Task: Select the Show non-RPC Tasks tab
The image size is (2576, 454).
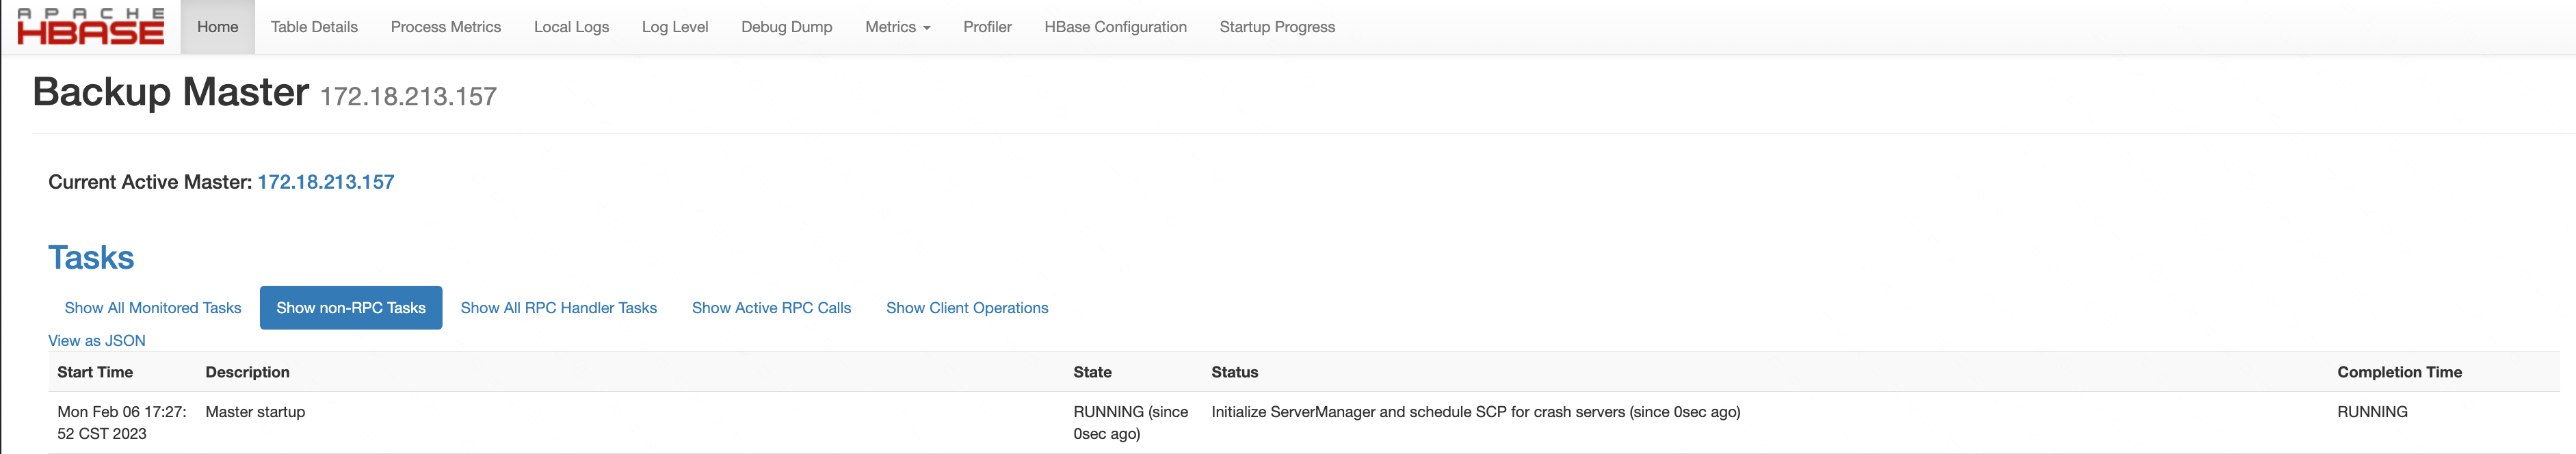Action: point(351,308)
